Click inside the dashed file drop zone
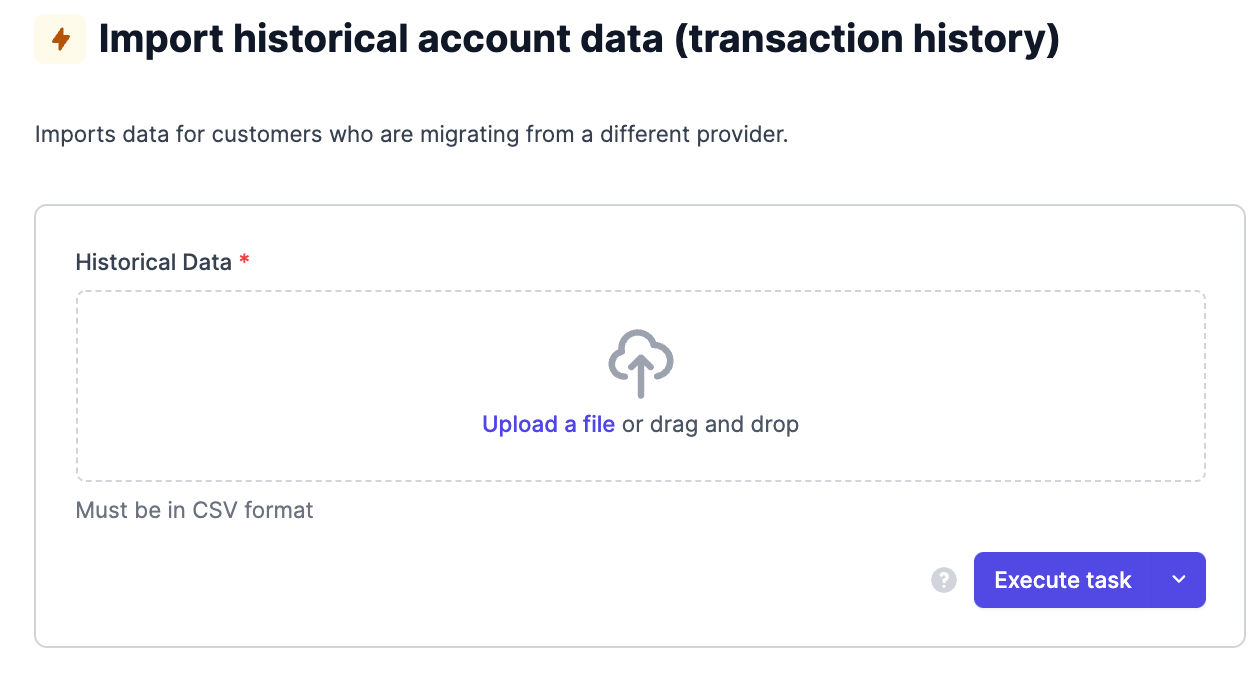Image resolution: width=1258 pixels, height=682 pixels. tap(641, 386)
